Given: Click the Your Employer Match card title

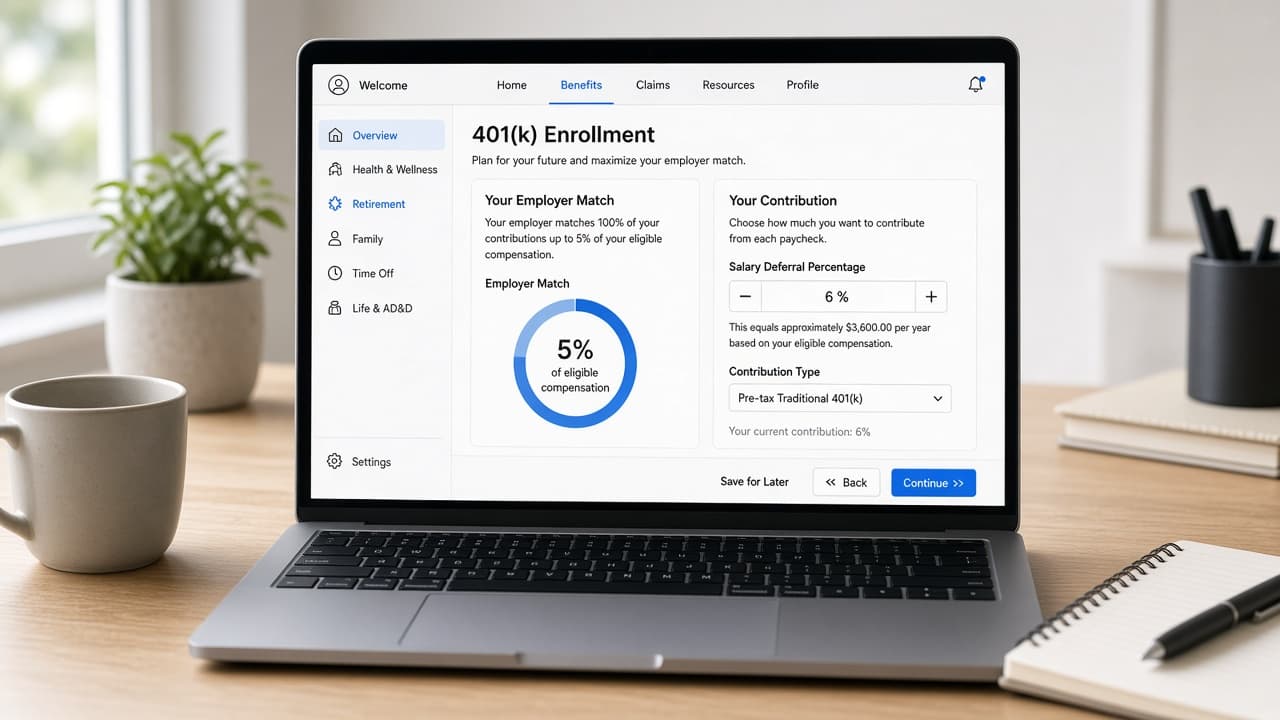Looking at the screenshot, I should (549, 200).
